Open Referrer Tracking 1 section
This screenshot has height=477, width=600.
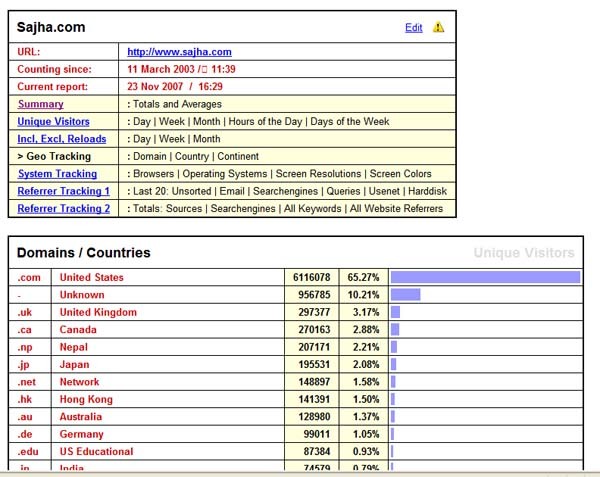pos(63,191)
